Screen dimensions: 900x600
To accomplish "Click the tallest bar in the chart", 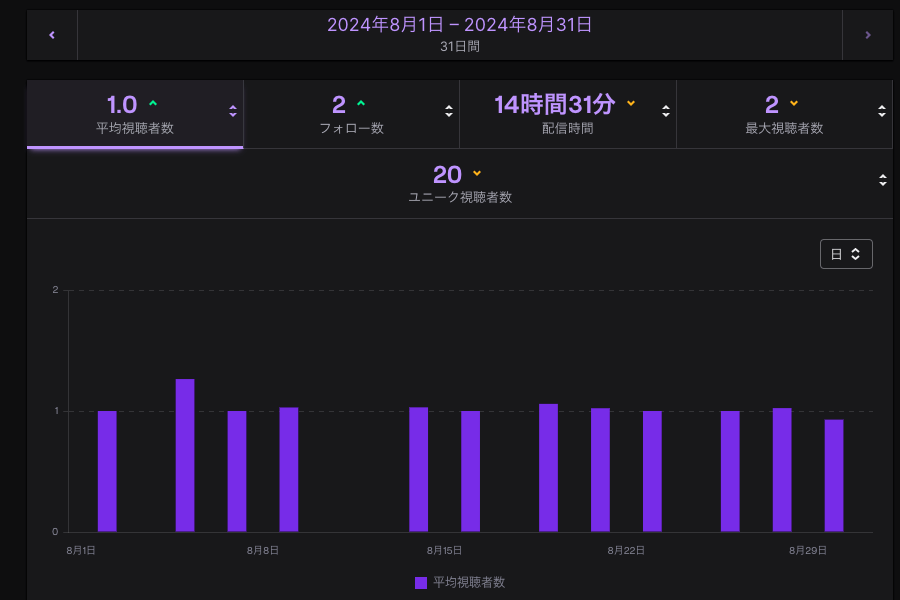I will (185, 455).
